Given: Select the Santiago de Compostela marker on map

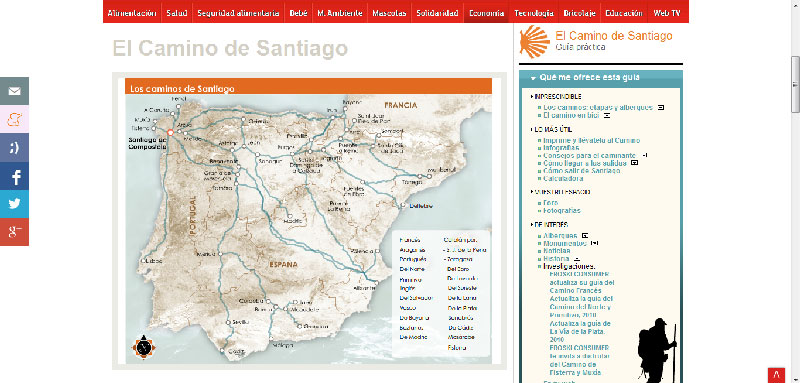Looking at the screenshot, I should click(170, 133).
